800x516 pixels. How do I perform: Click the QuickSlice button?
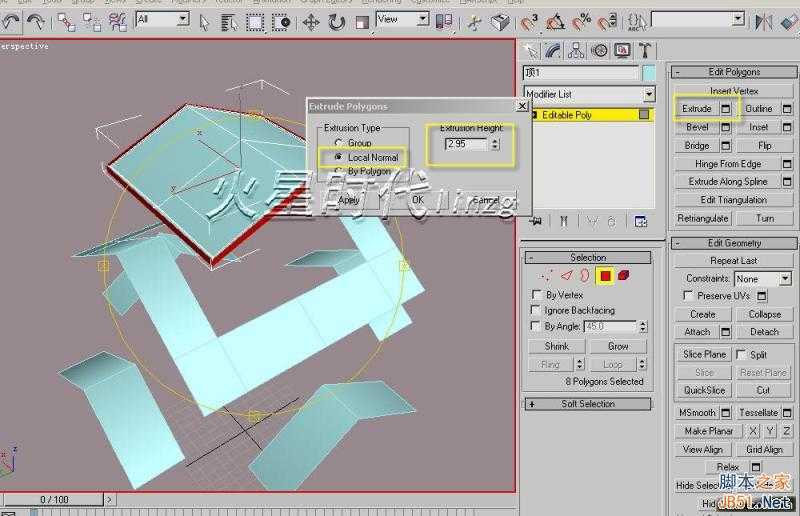tap(704, 390)
